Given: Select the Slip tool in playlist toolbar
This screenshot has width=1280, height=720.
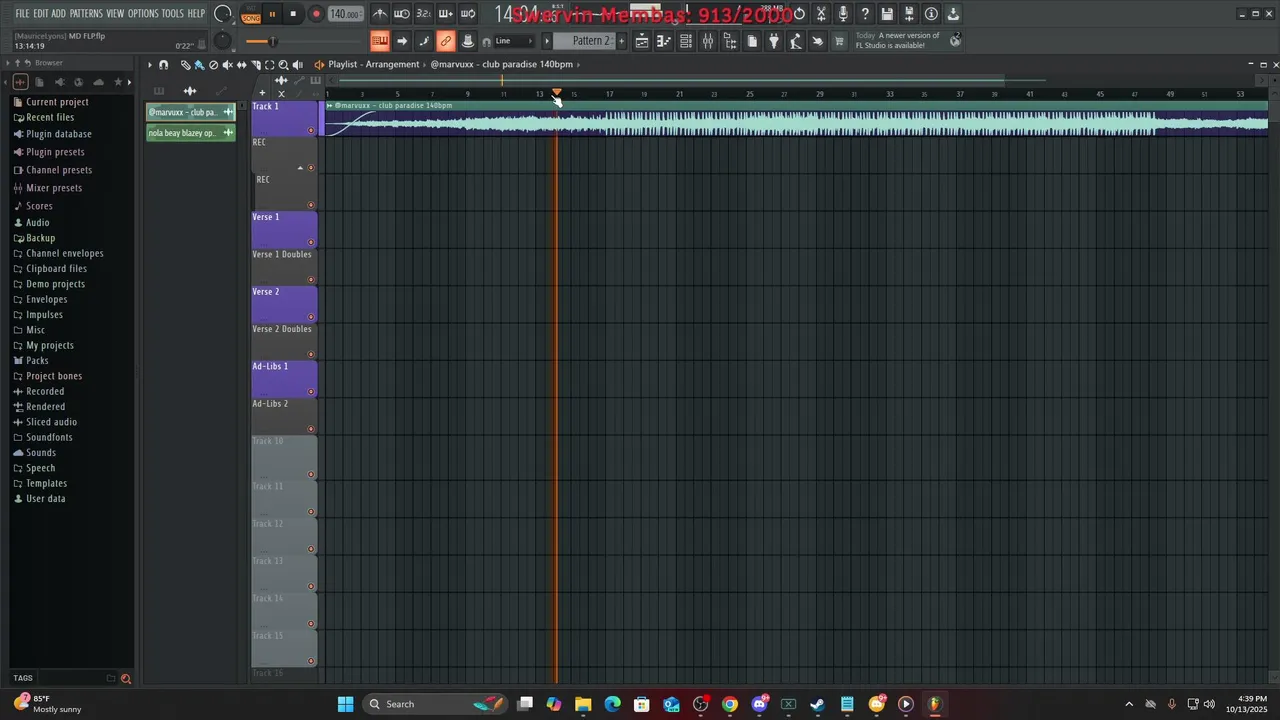Looking at the screenshot, I should [241, 65].
